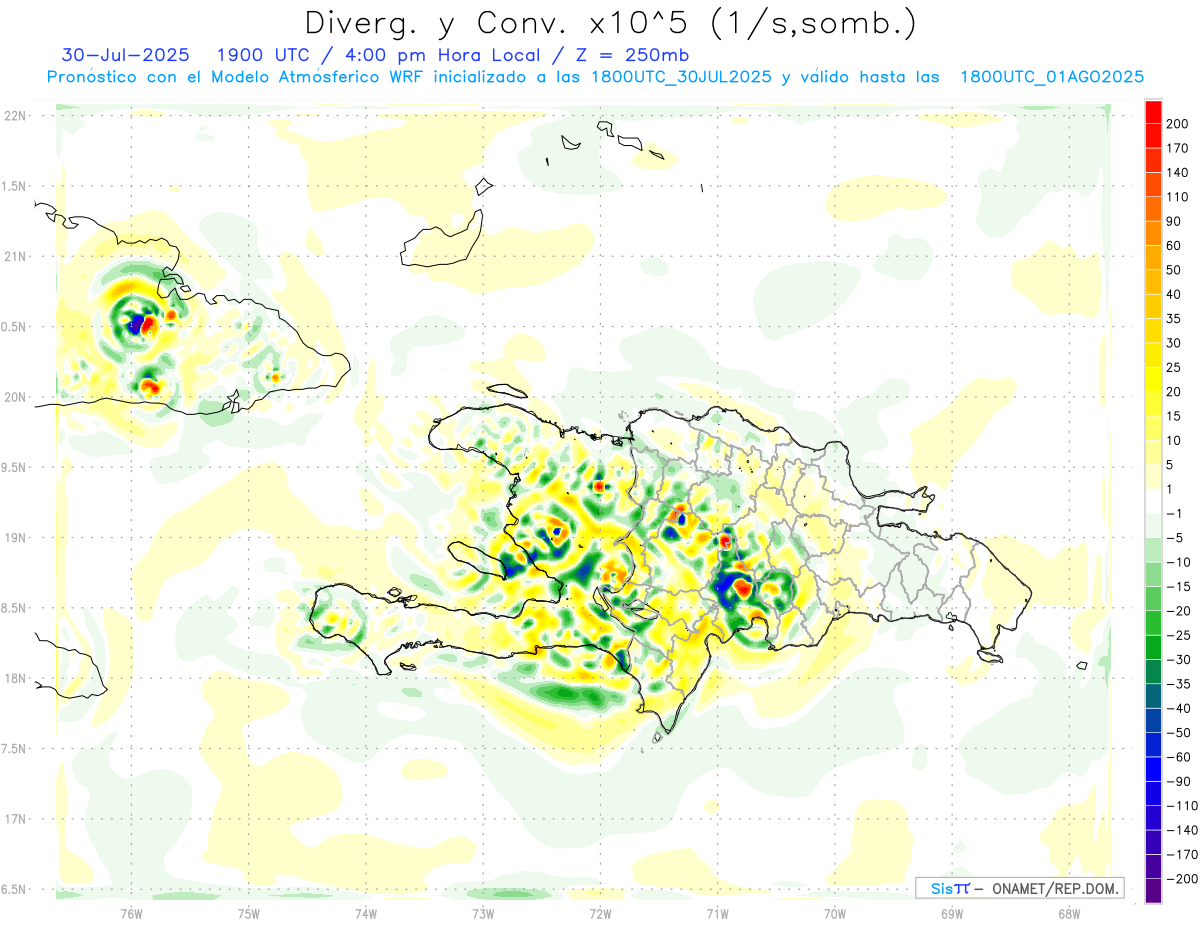Click the "140" legend value
Screen dimensions: 1200x927
coord(1177,172)
